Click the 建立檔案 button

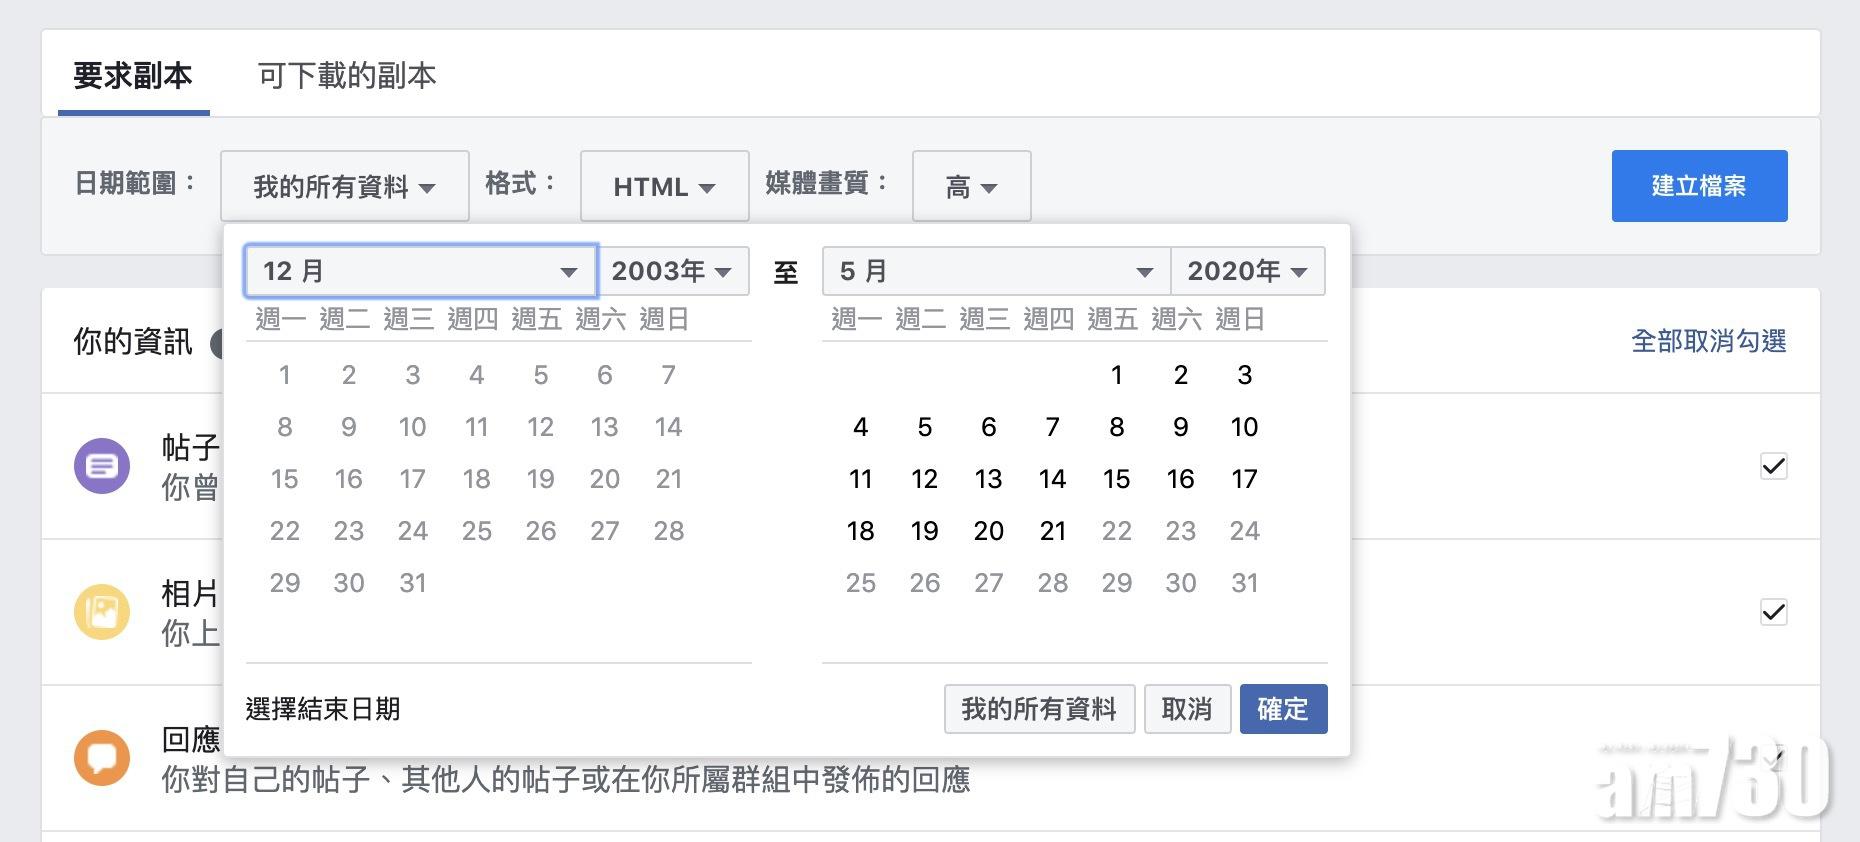coord(1698,186)
